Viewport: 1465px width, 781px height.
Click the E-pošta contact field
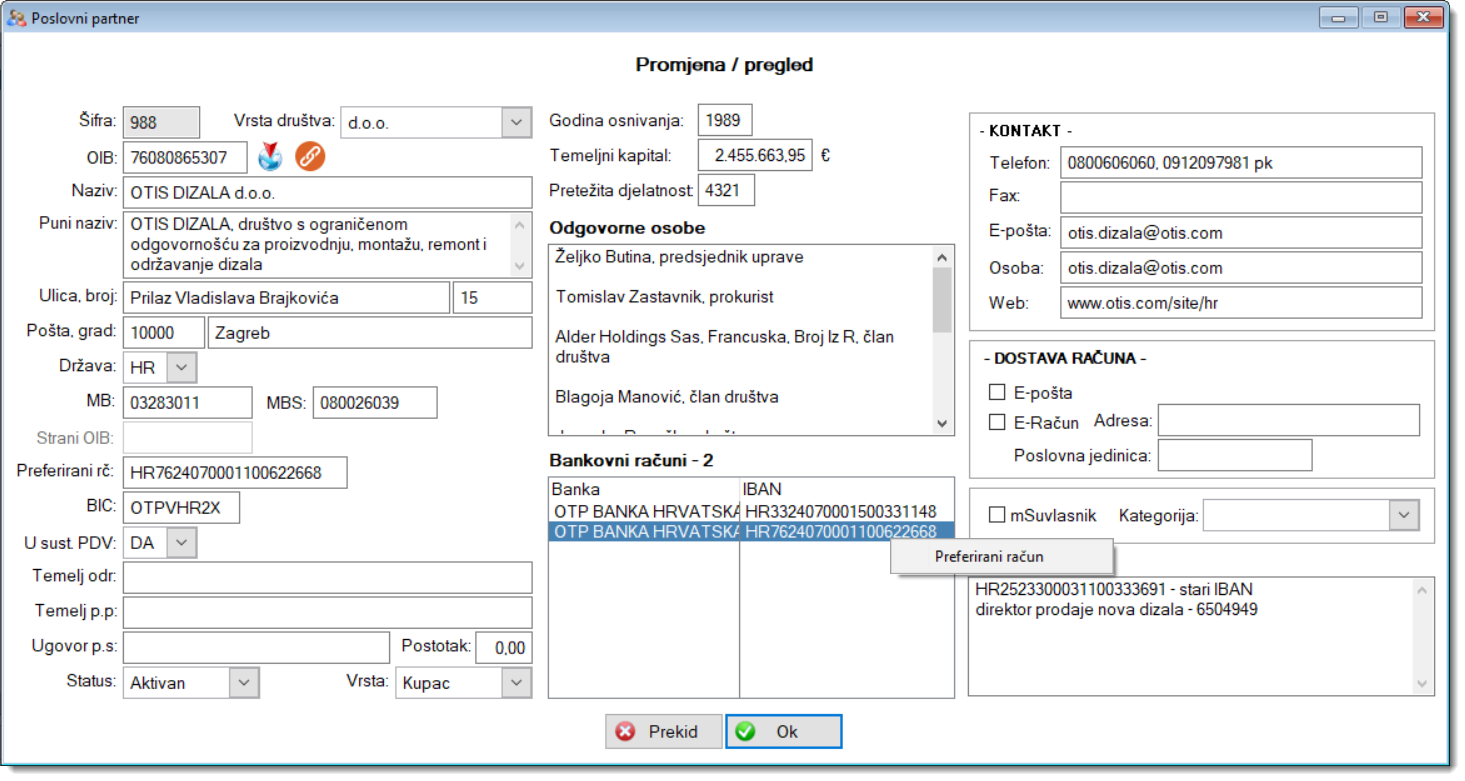pyautogui.click(x=1241, y=232)
